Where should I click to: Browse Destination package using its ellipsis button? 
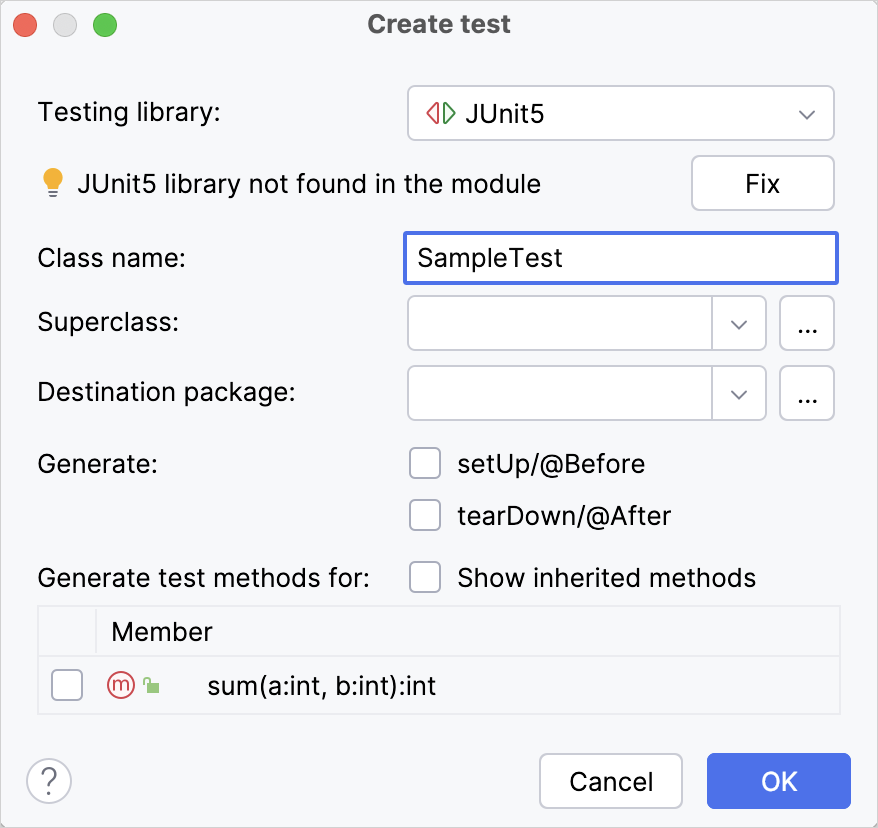806,393
